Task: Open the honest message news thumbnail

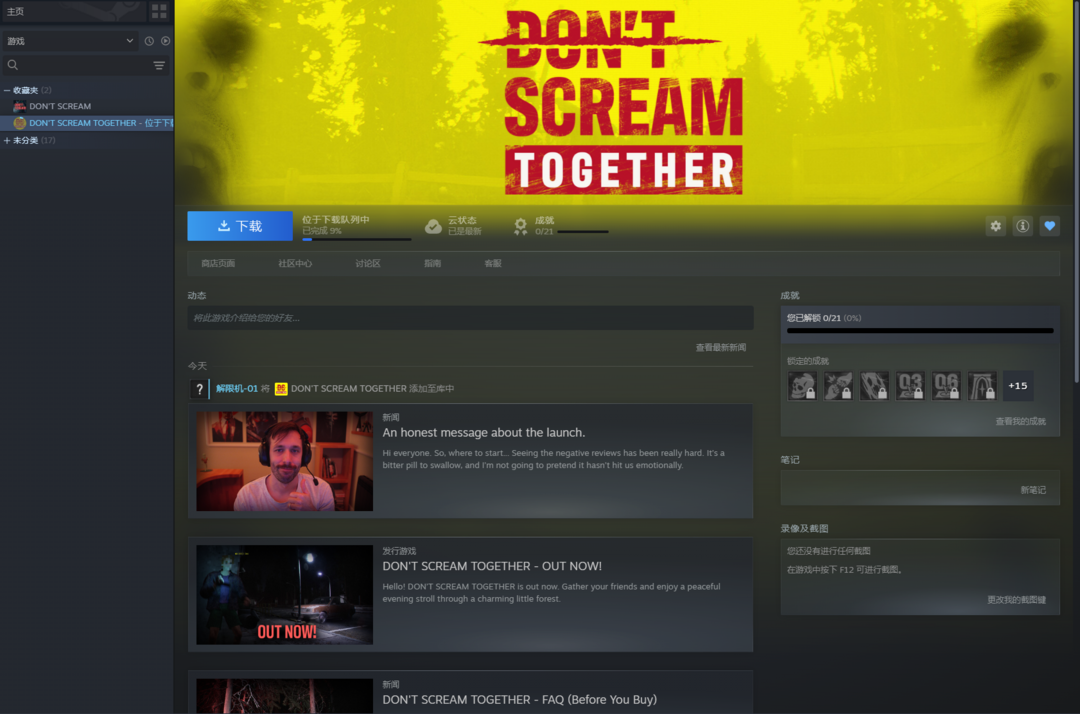Action: 284,461
